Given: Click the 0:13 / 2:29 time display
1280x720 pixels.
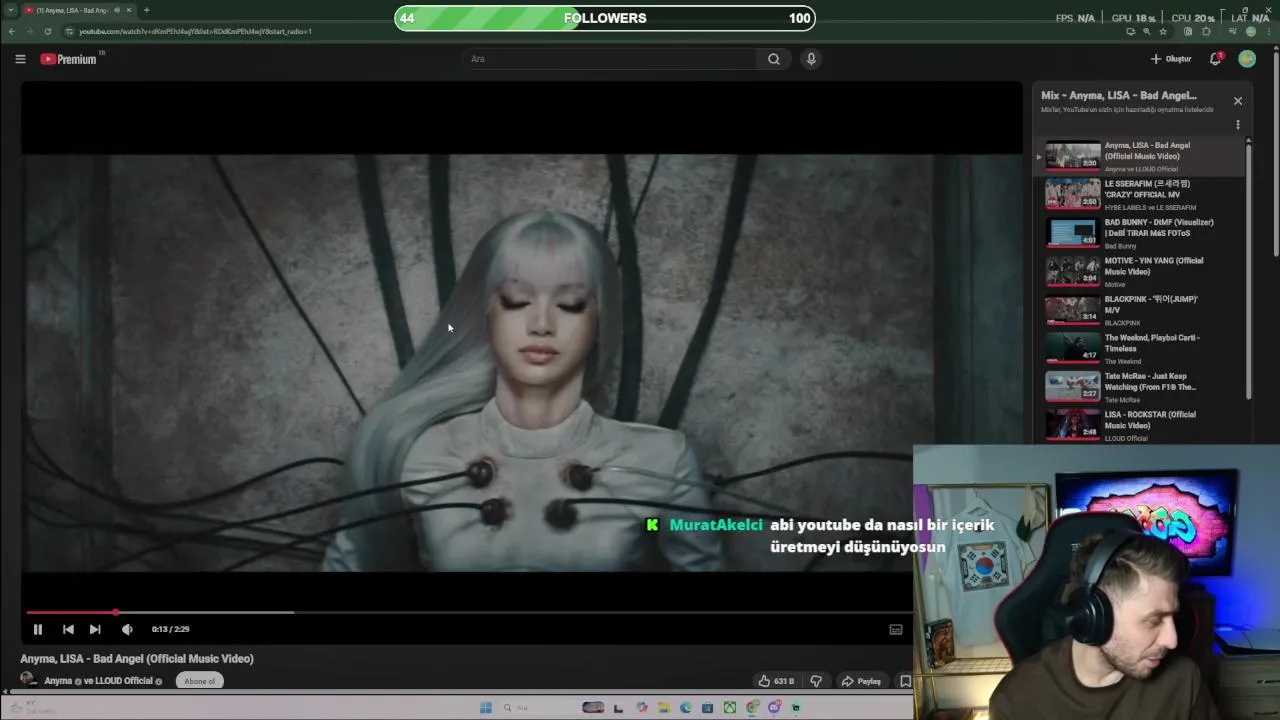Looking at the screenshot, I should click(x=170, y=629).
